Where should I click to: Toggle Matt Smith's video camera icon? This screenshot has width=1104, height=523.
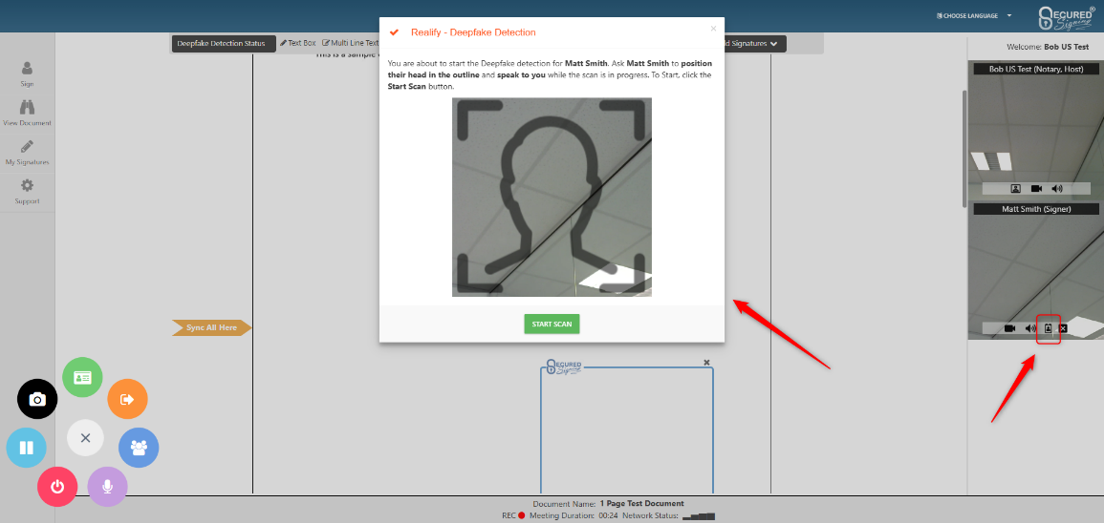(1010, 328)
